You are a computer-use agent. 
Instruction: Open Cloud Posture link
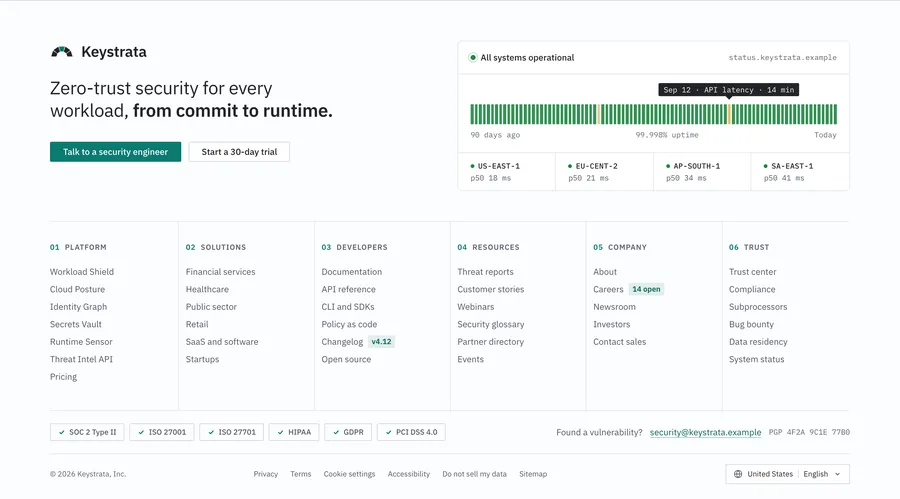pyautogui.click(x=77, y=289)
